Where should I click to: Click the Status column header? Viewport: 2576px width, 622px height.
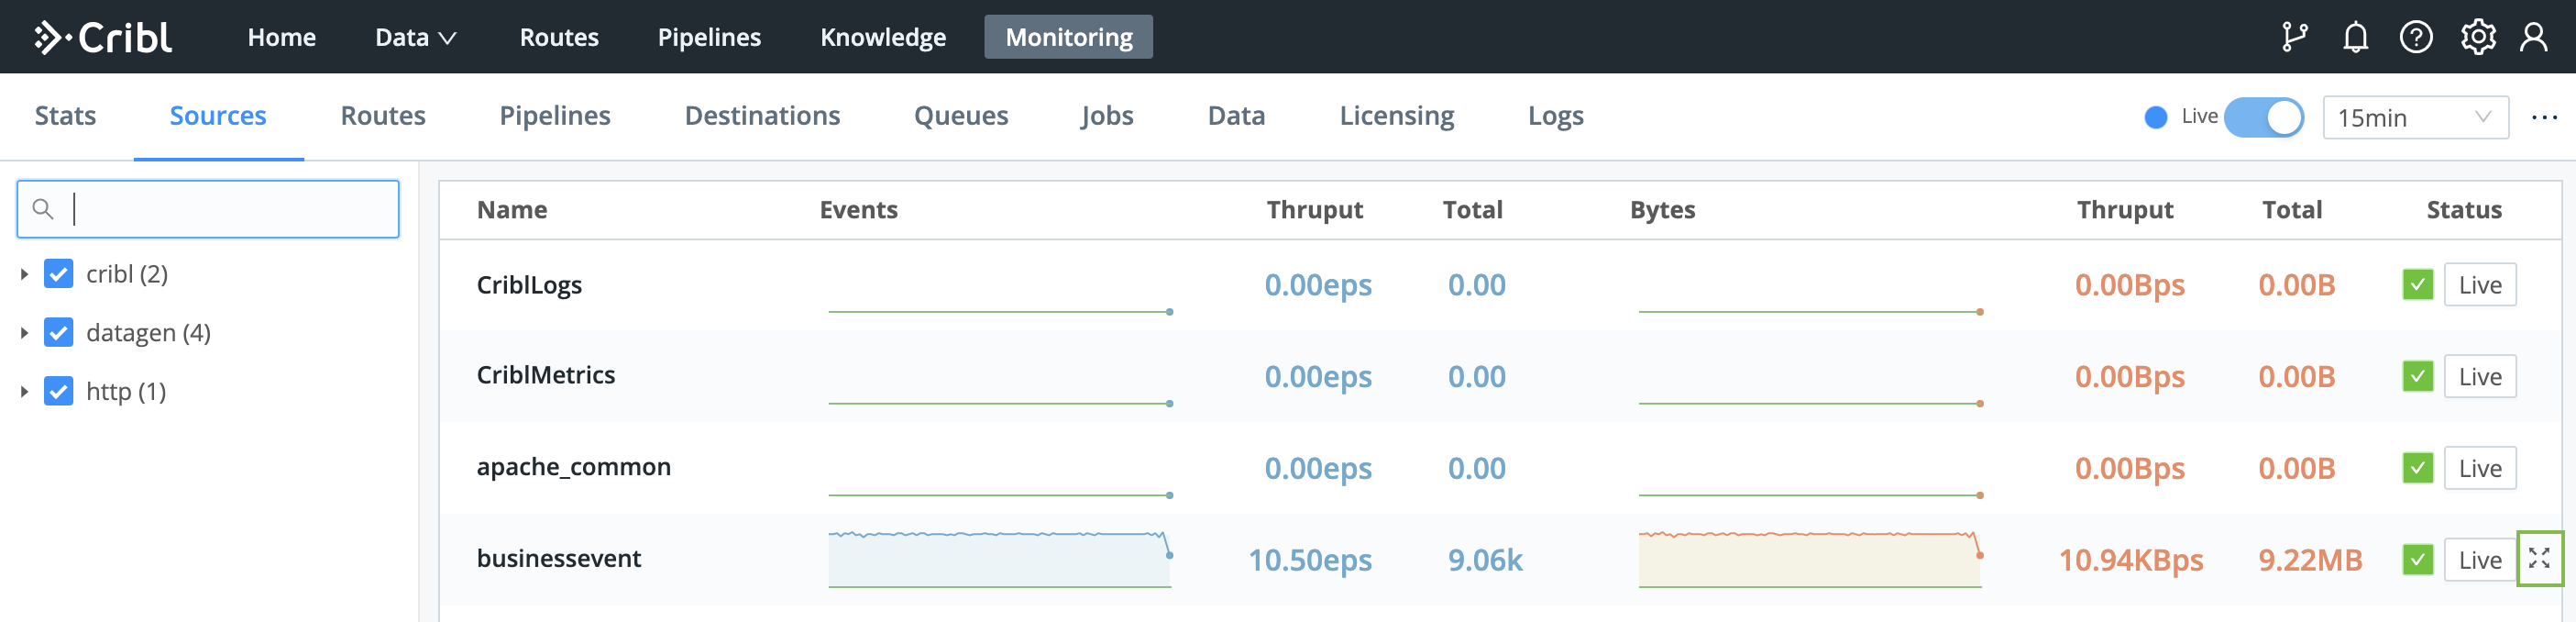pyautogui.click(x=2463, y=210)
